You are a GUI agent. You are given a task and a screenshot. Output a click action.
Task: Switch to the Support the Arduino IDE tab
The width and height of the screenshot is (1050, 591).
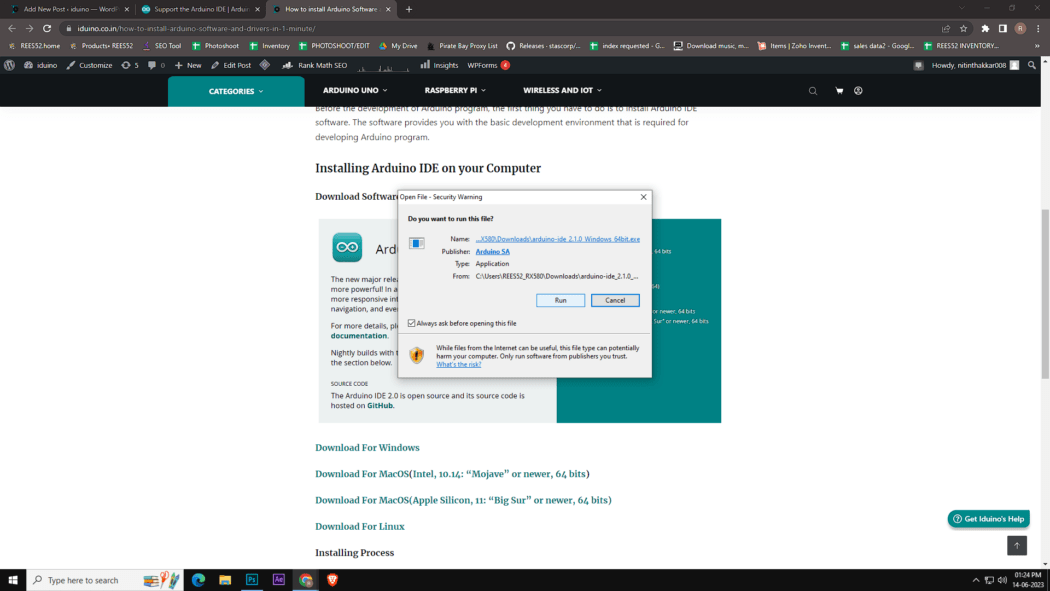point(196,9)
